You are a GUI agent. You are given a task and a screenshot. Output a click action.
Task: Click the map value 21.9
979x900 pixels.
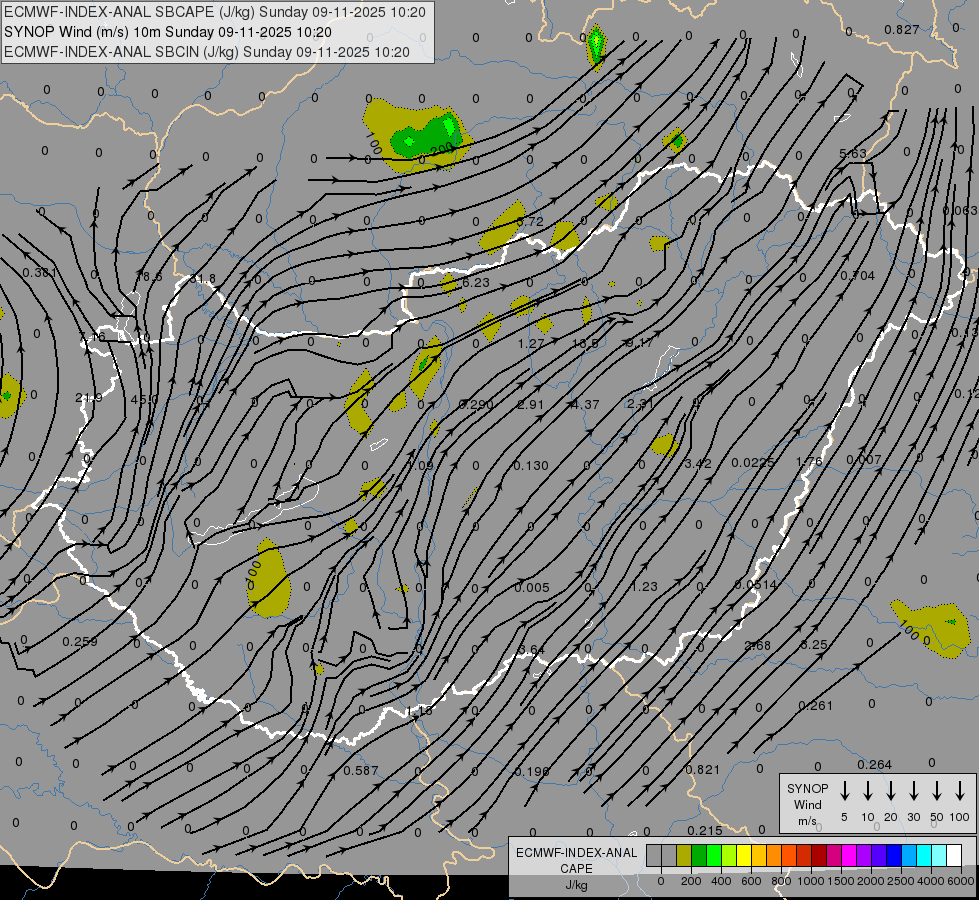(89, 397)
